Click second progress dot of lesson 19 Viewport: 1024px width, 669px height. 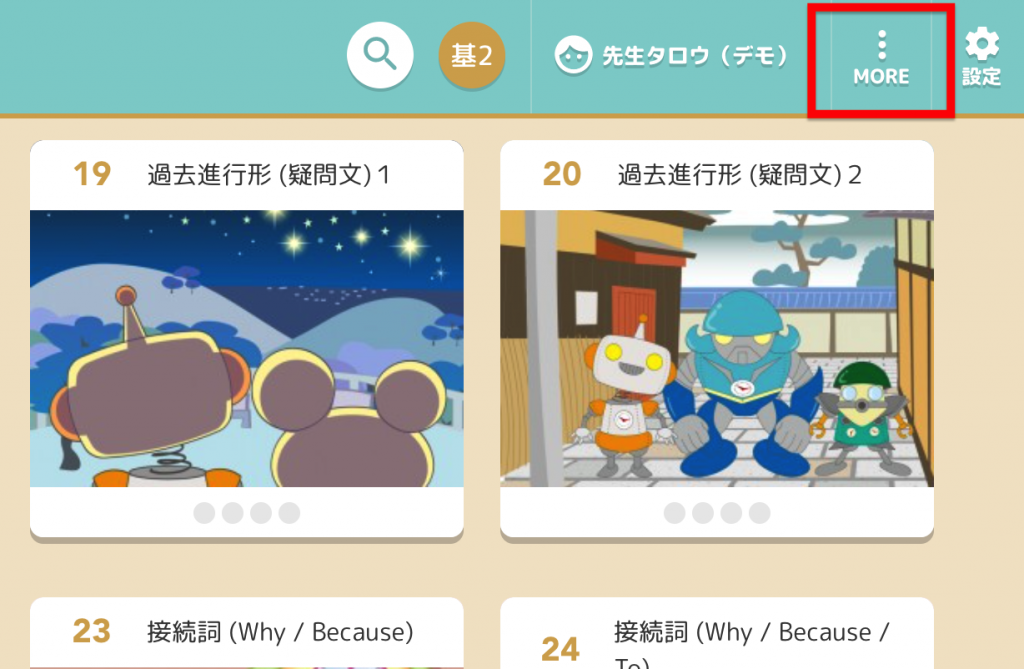(x=232, y=513)
